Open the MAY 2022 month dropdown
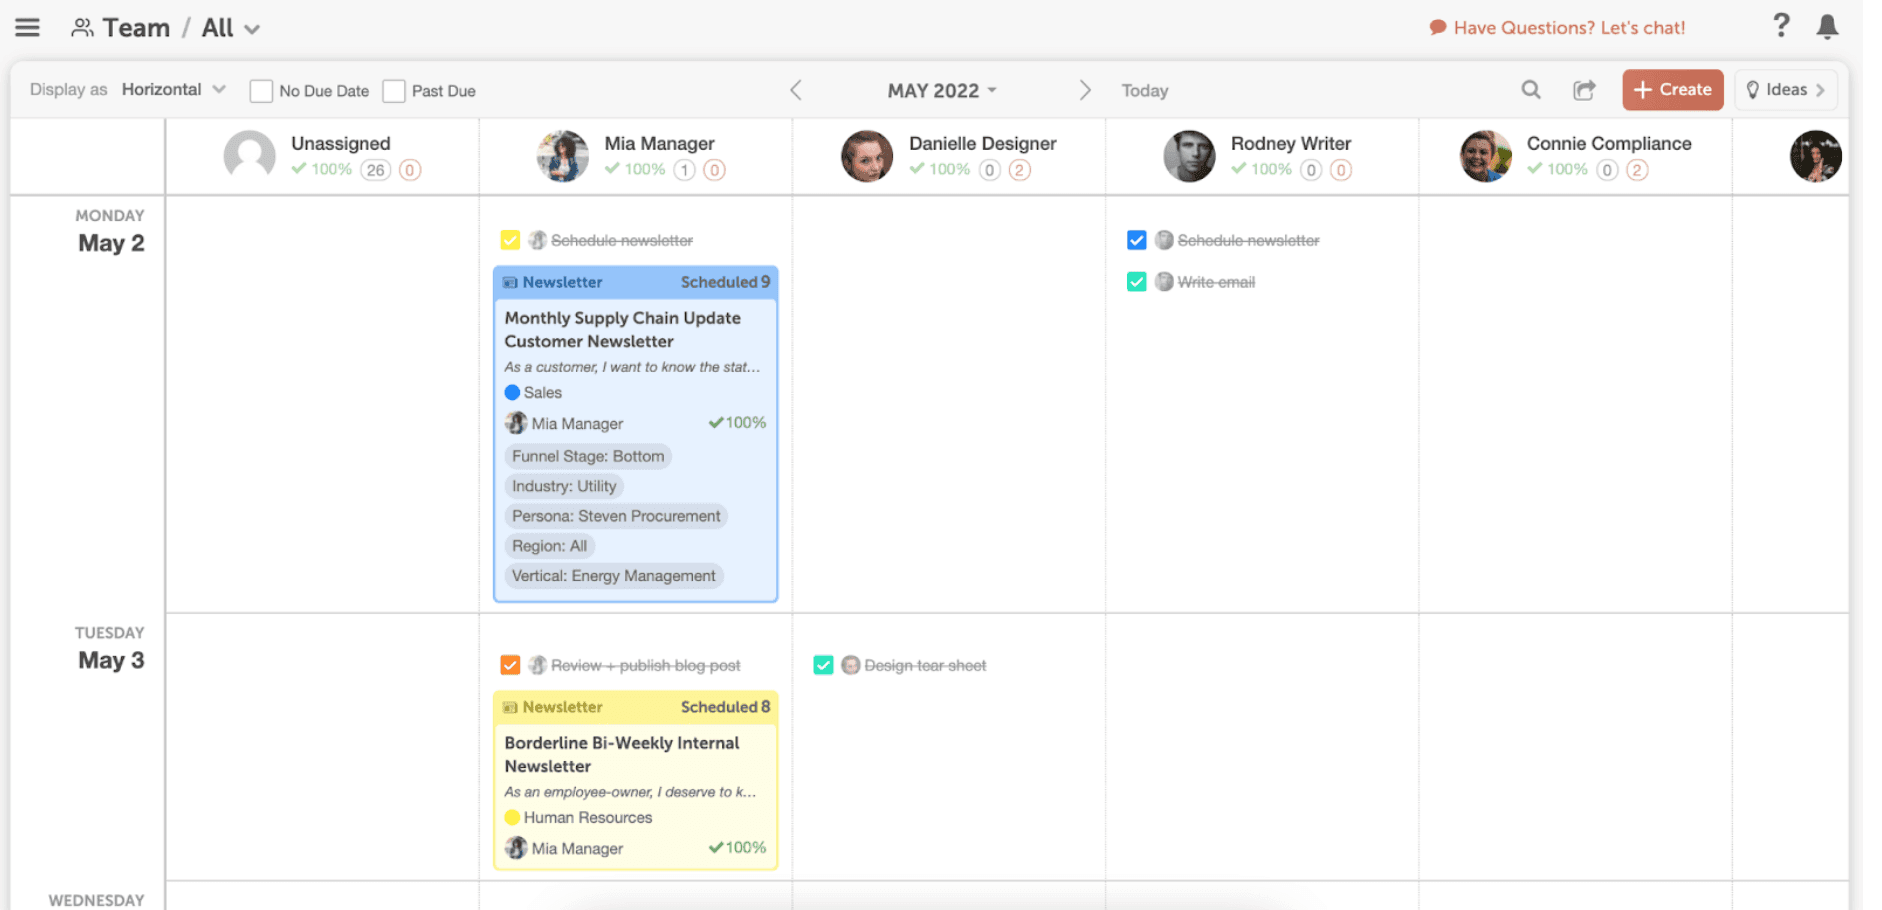The height and width of the screenshot is (910, 1882). [939, 90]
